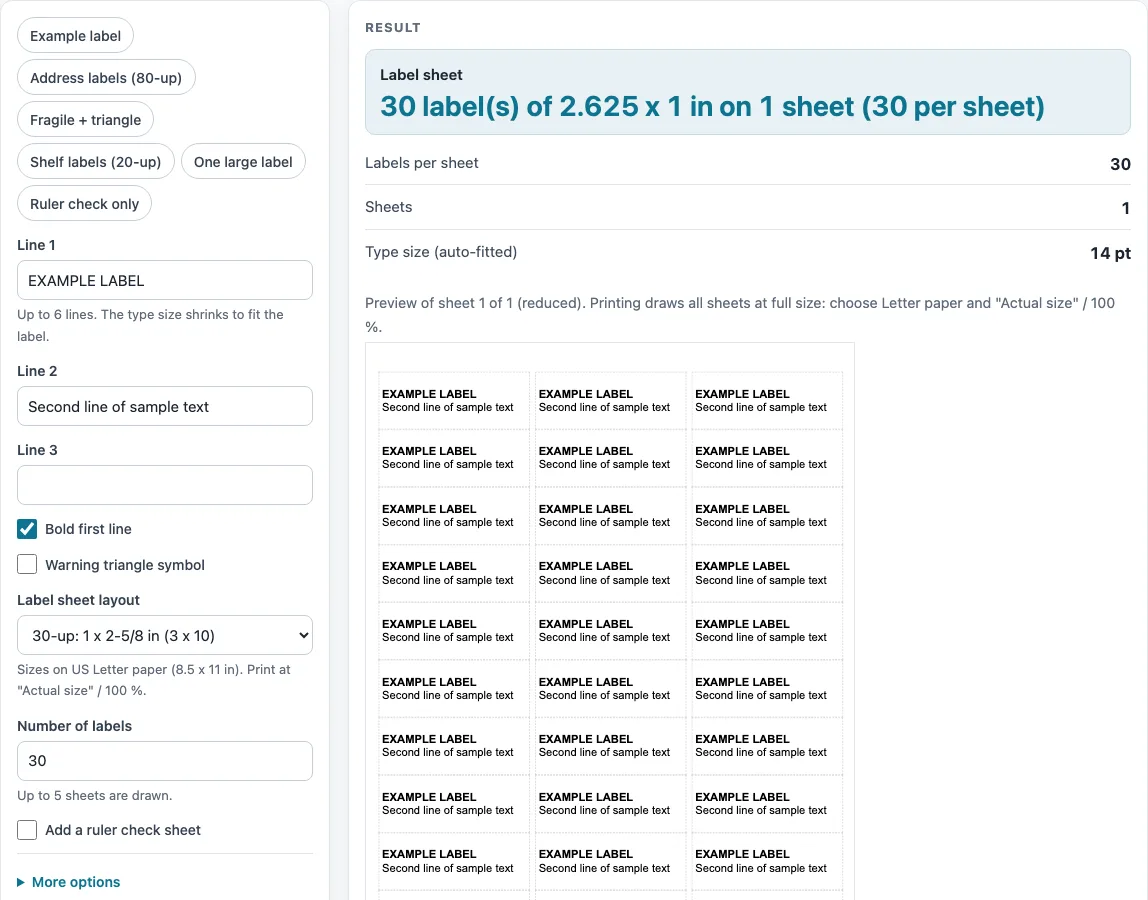Select the Ruler check only preset

(x=84, y=204)
